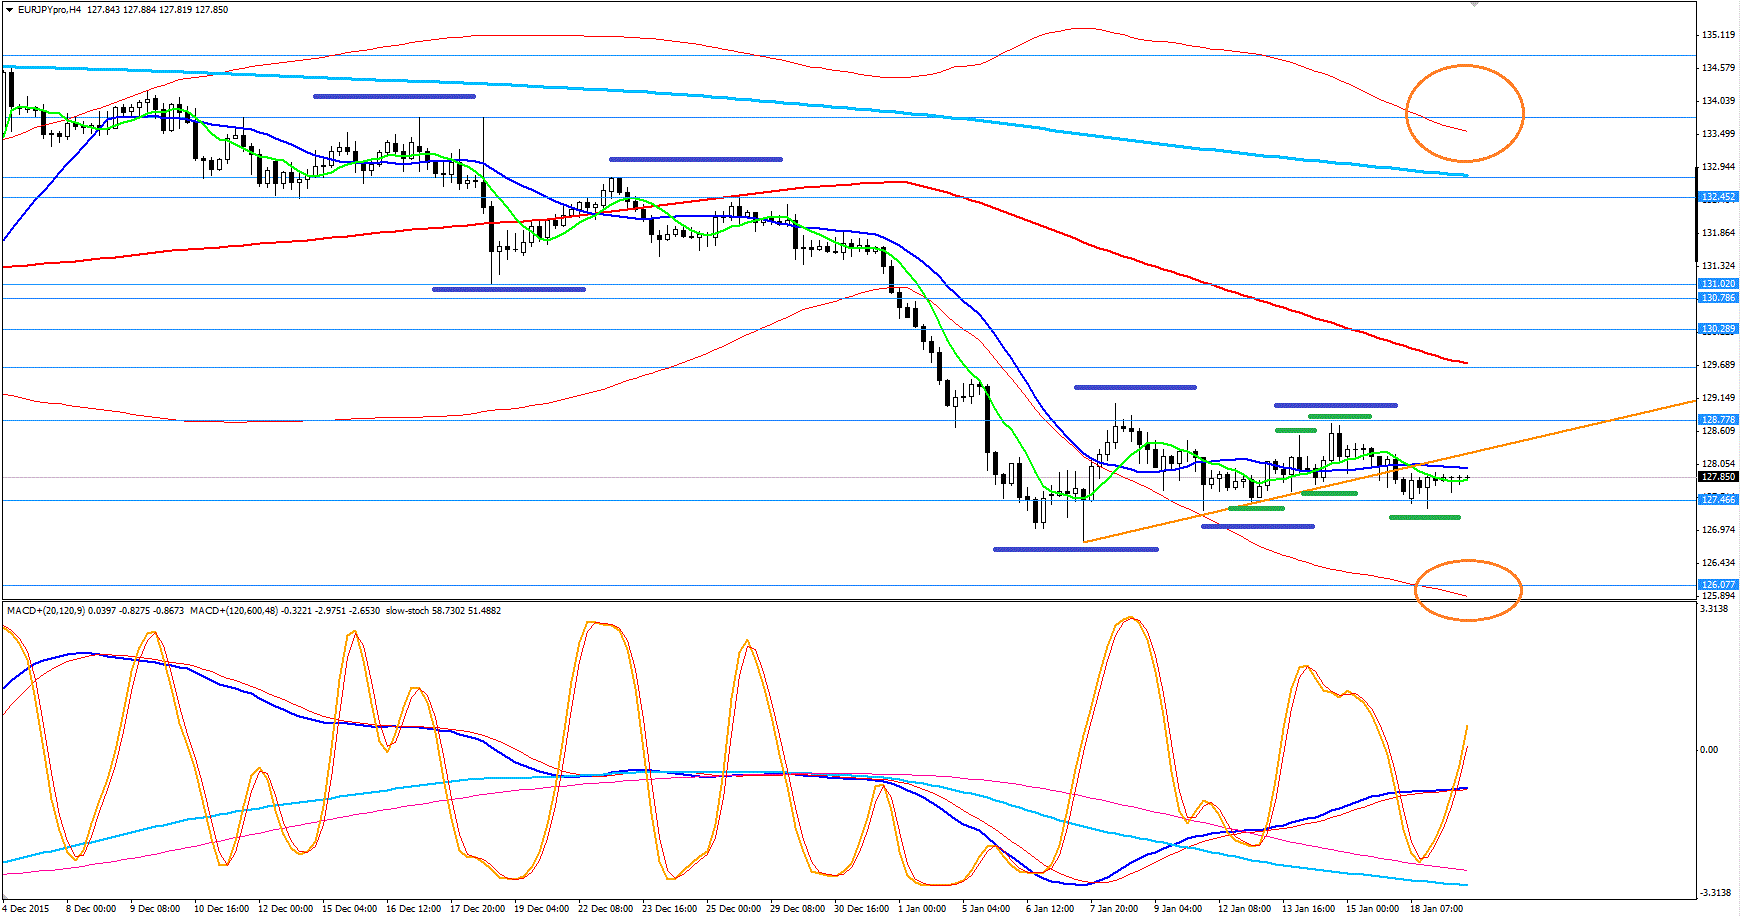Screen dimensions: 1740x917
Task: Select the highlighted 131.020 level label
Action: click(x=1718, y=284)
